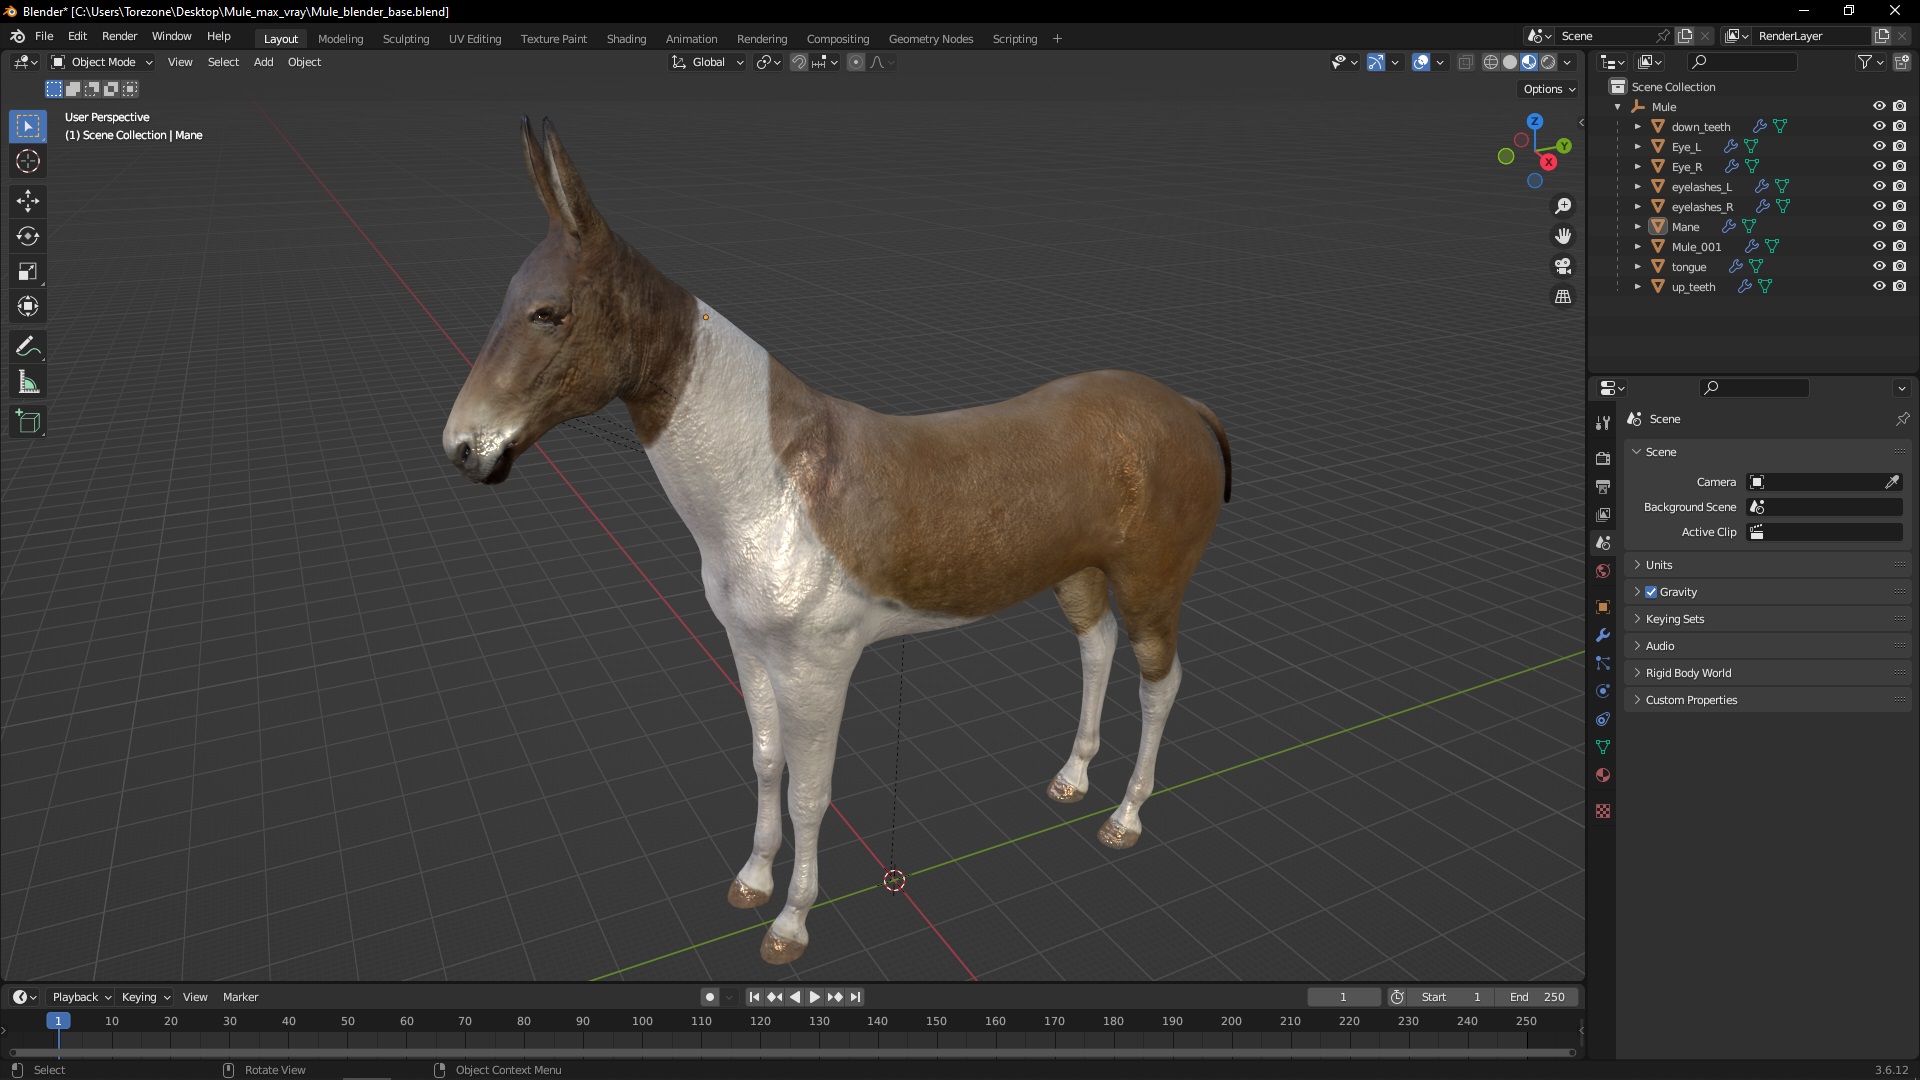The image size is (1920, 1080).
Task: Open the Modifiers properties tab
Action: coord(1603,635)
